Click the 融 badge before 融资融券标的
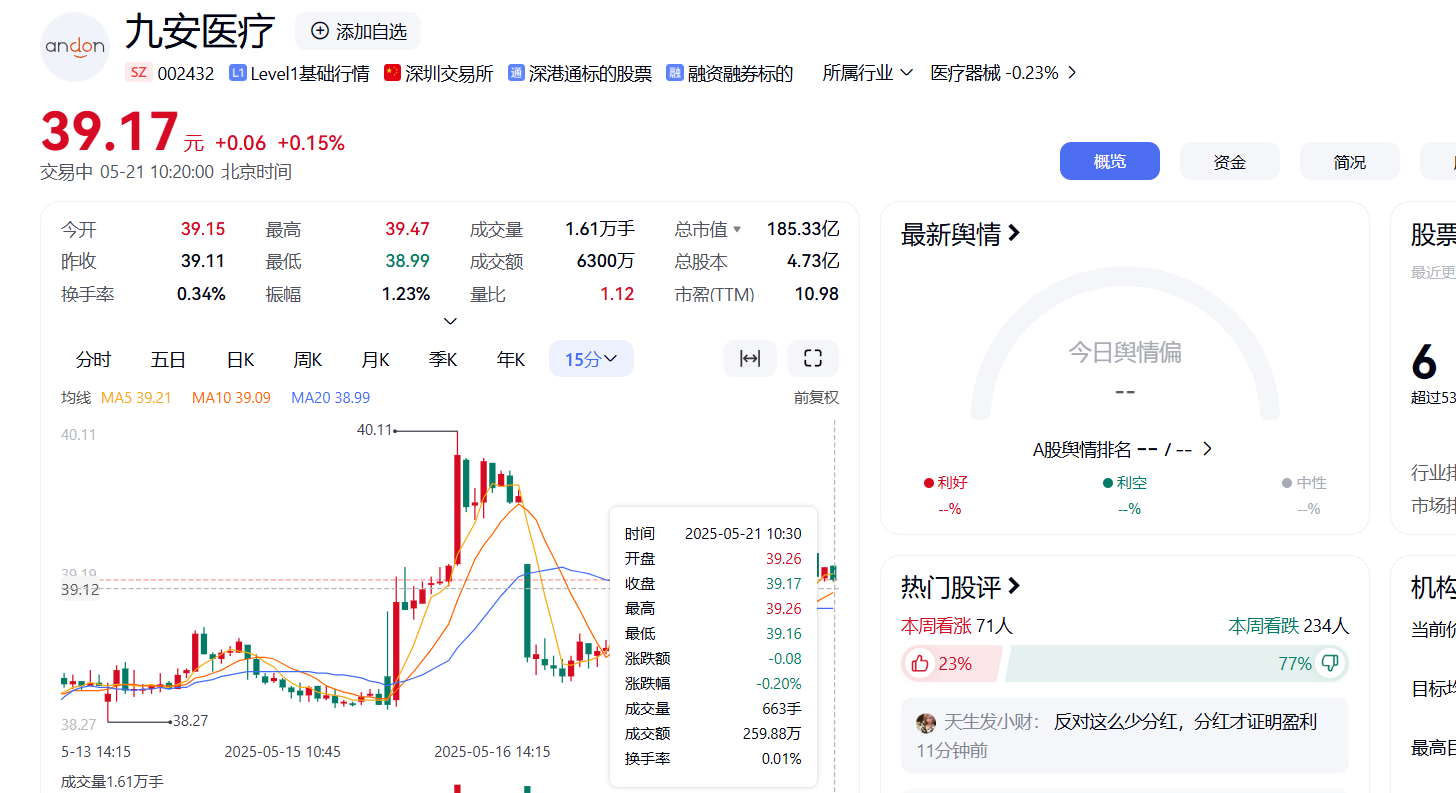Image resolution: width=1456 pixels, height=793 pixels. click(675, 73)
